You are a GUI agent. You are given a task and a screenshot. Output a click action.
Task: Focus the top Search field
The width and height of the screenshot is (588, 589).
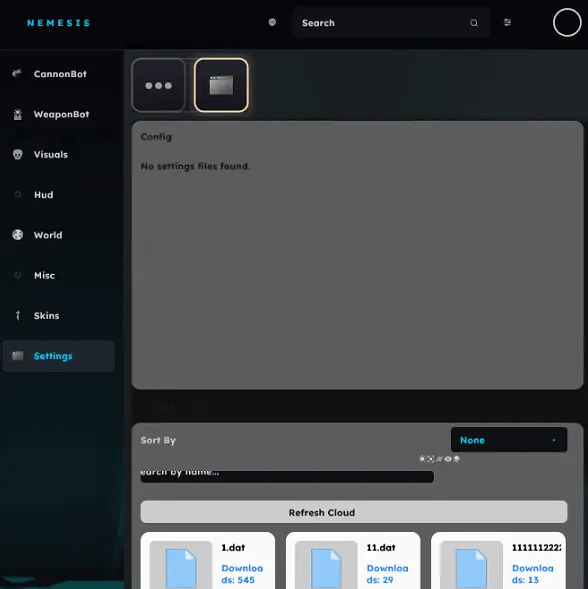click(391, 23)
